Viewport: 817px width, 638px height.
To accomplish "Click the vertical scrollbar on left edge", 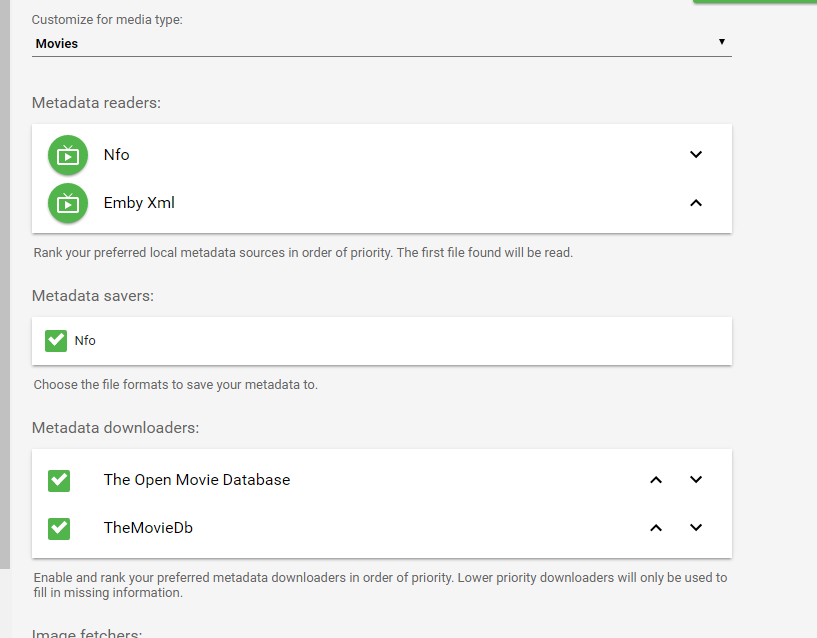I will coord(5,300).
